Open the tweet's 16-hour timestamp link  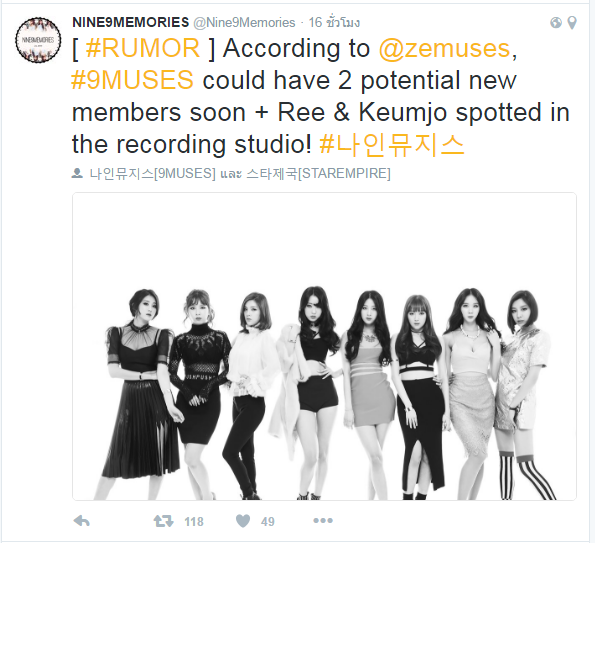[334, 22]
